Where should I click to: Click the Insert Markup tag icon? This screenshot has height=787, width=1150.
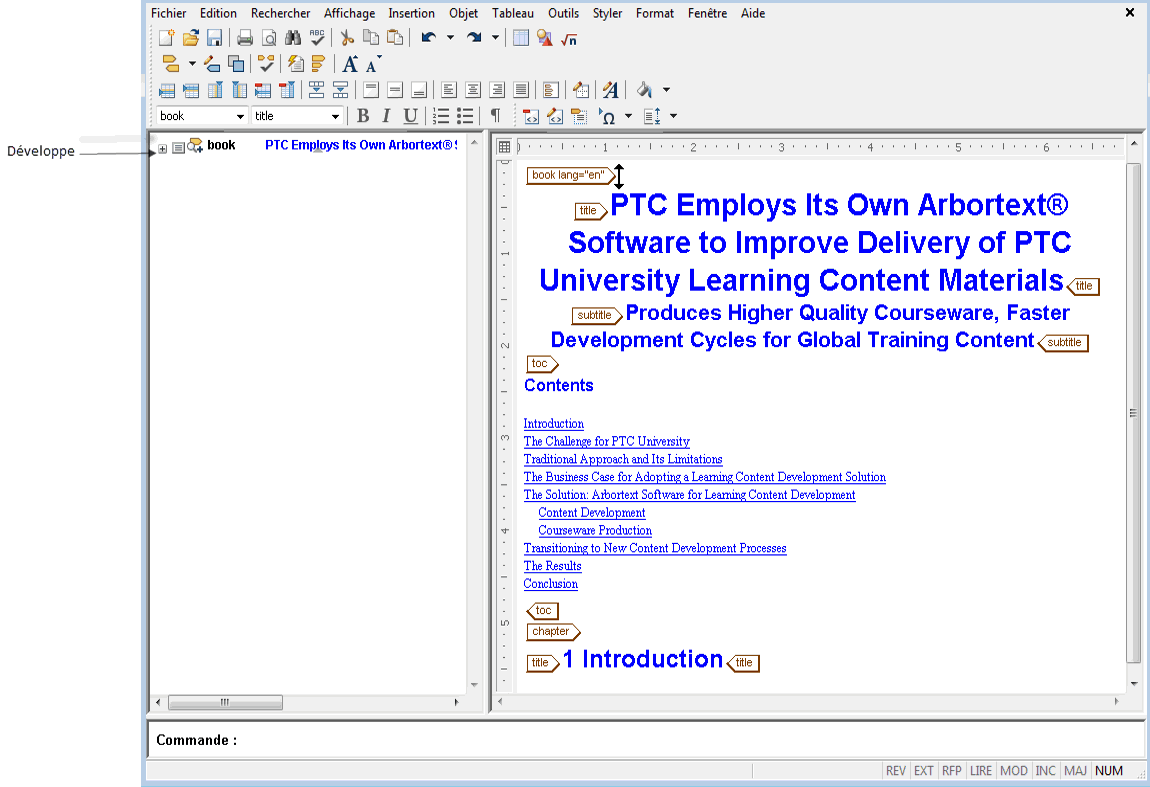[x=171, y=64]
